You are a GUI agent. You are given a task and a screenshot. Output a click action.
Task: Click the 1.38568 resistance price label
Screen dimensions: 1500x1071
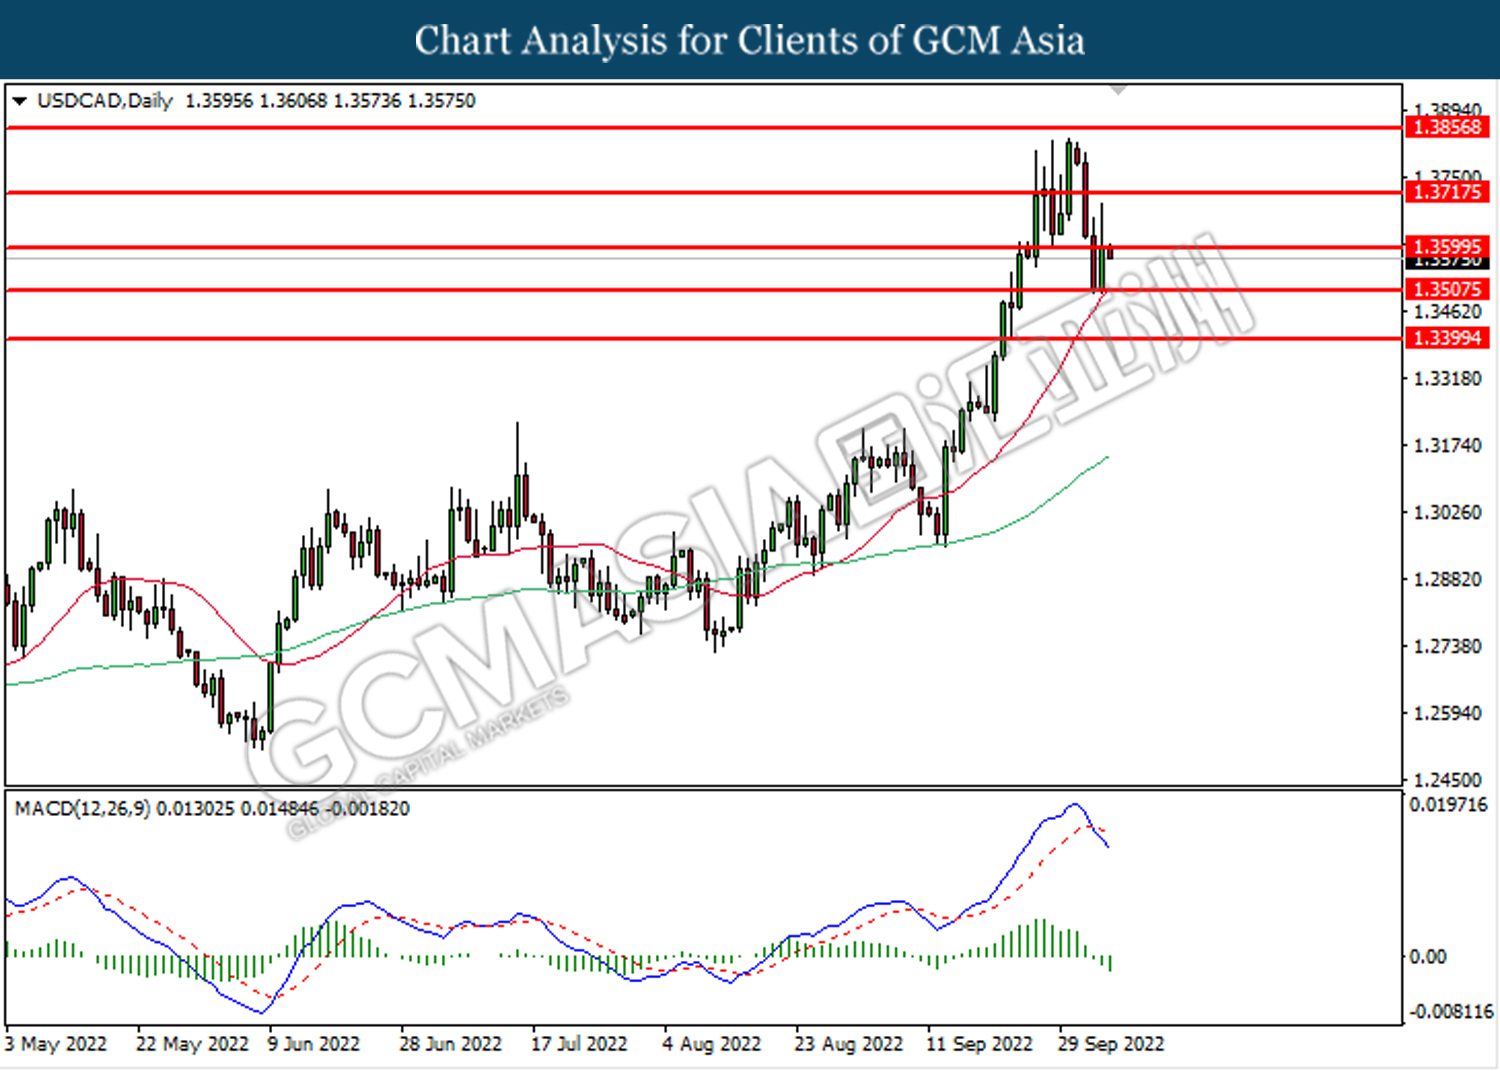1447,127
